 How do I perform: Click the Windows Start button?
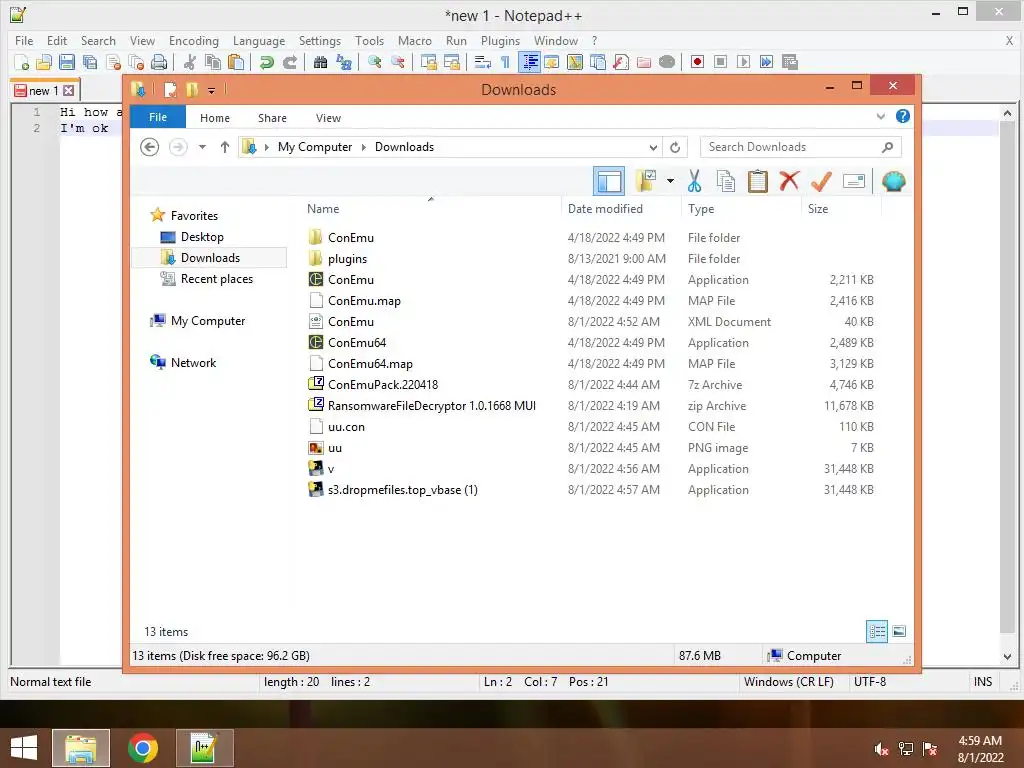(x=24, y=748)
